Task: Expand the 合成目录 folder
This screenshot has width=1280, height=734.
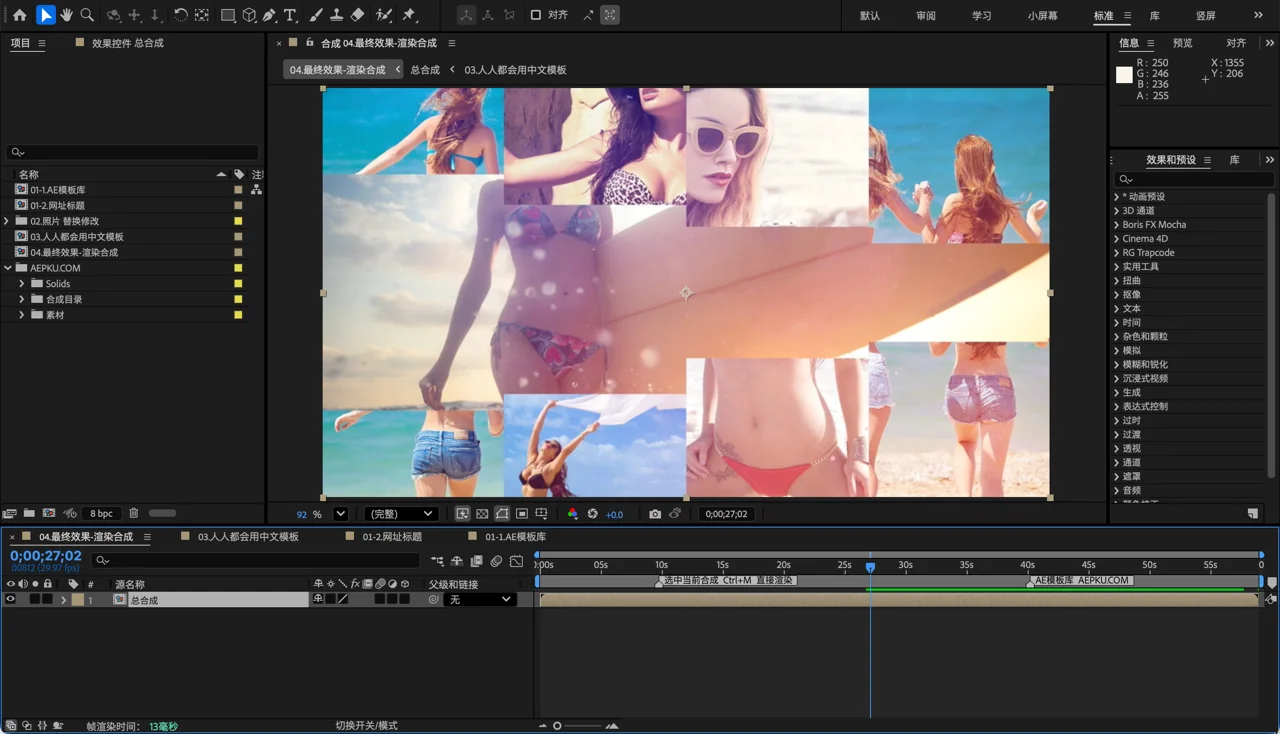Action: (22, 299)
